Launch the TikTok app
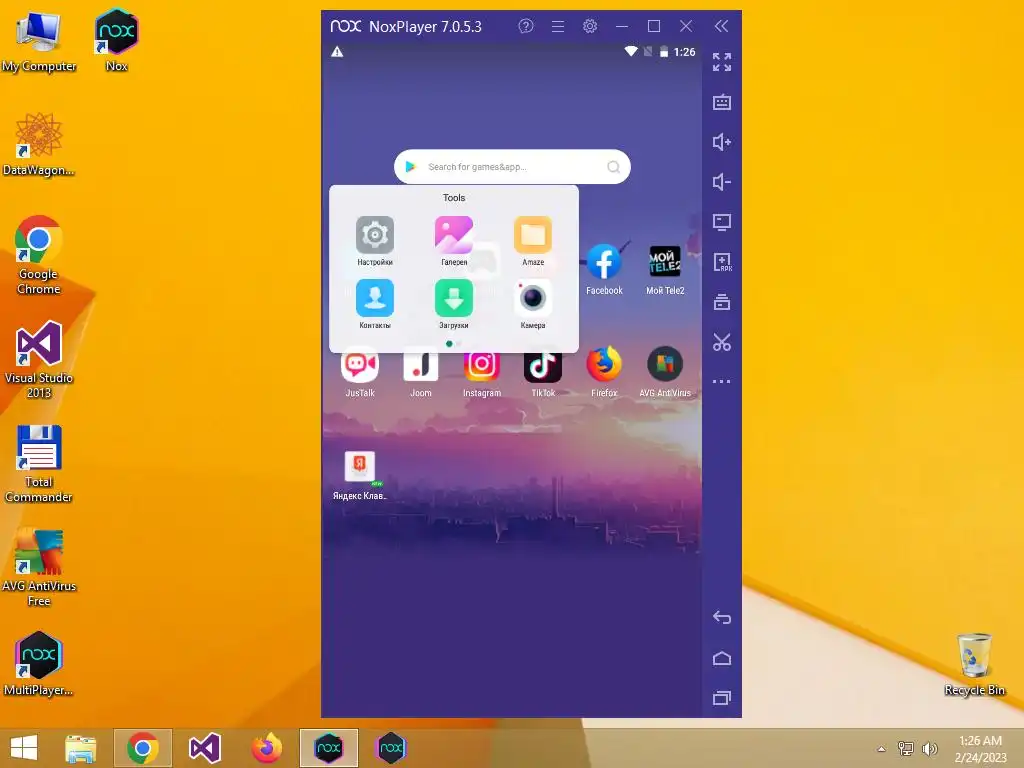The width and height of the screenshot is (1024, 768). point(543,372)
